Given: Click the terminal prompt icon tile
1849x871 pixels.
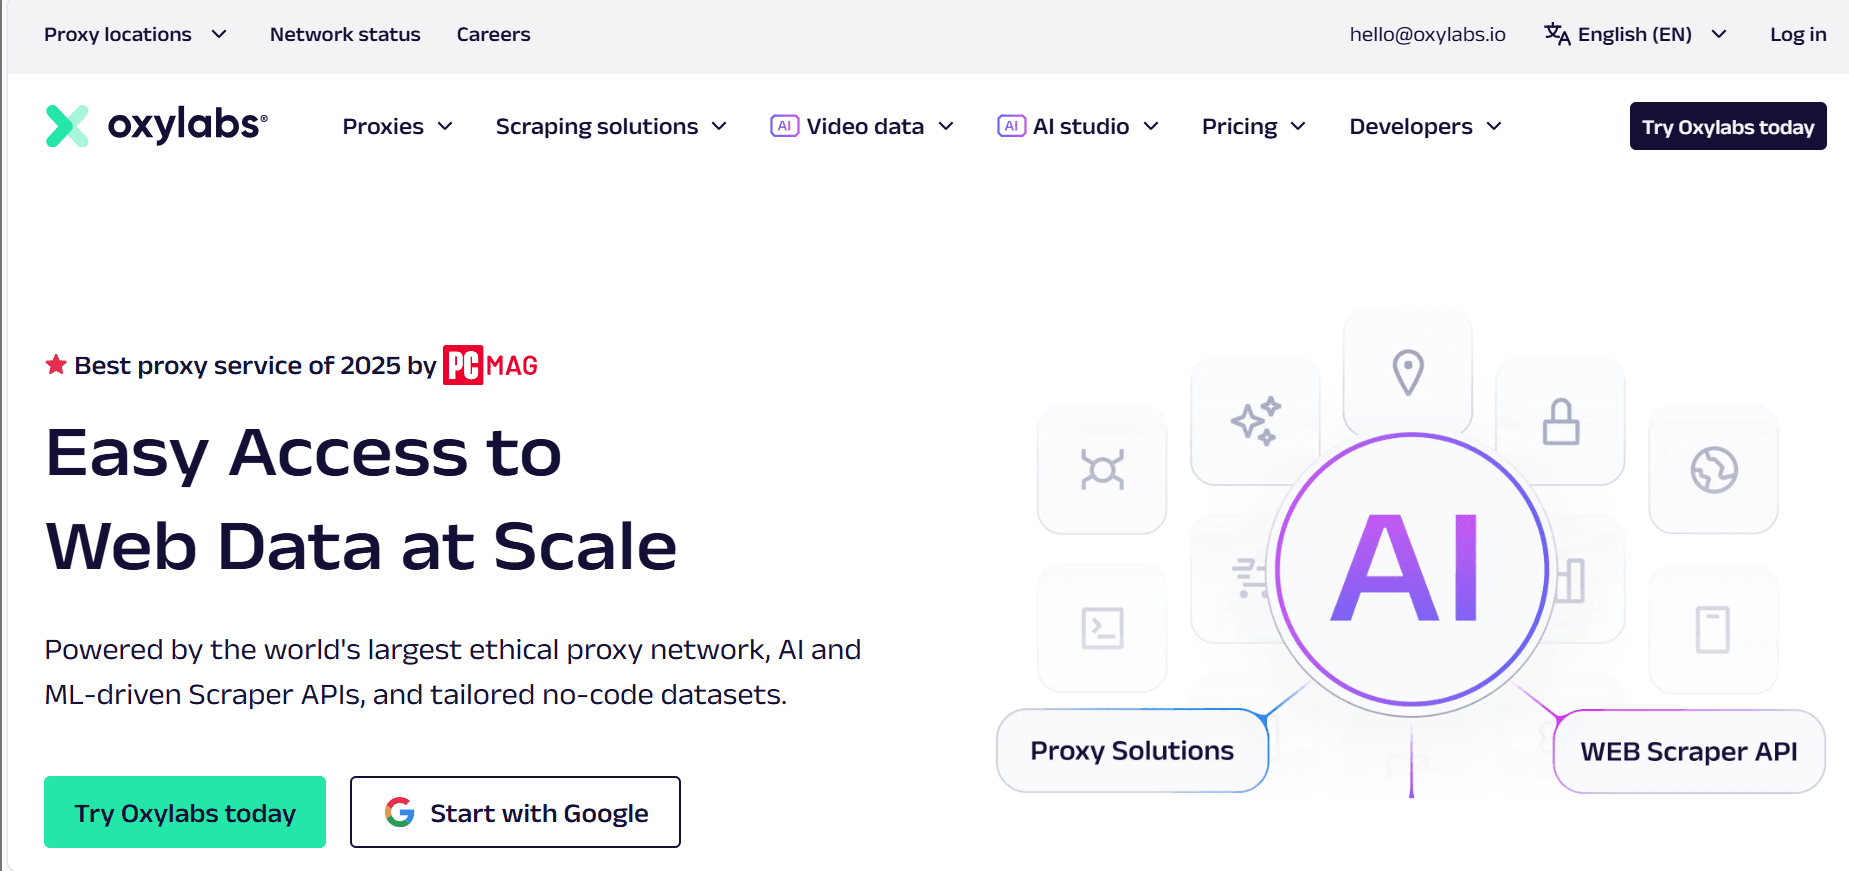Looking at the screenshot, I should coord(1102,628).
